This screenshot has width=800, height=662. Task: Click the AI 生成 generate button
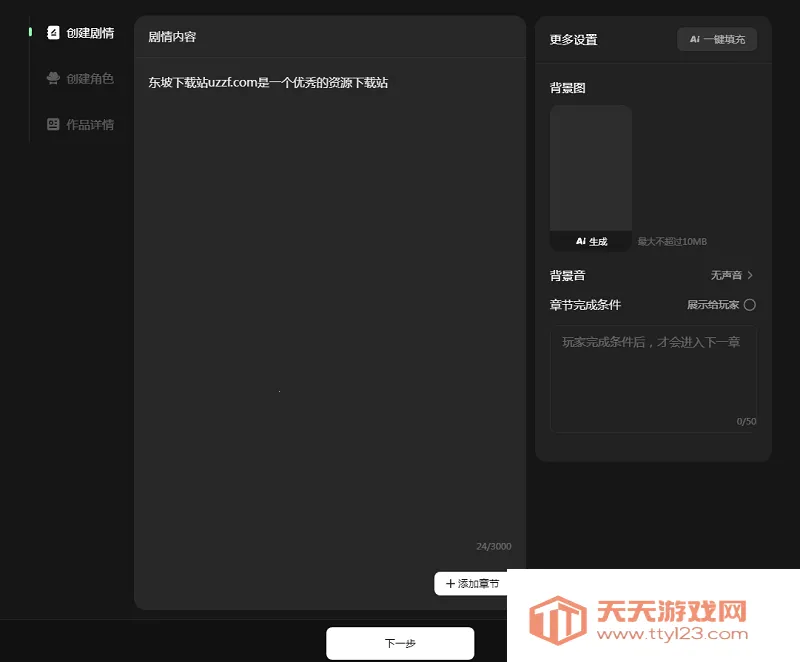tap(590, 241)
